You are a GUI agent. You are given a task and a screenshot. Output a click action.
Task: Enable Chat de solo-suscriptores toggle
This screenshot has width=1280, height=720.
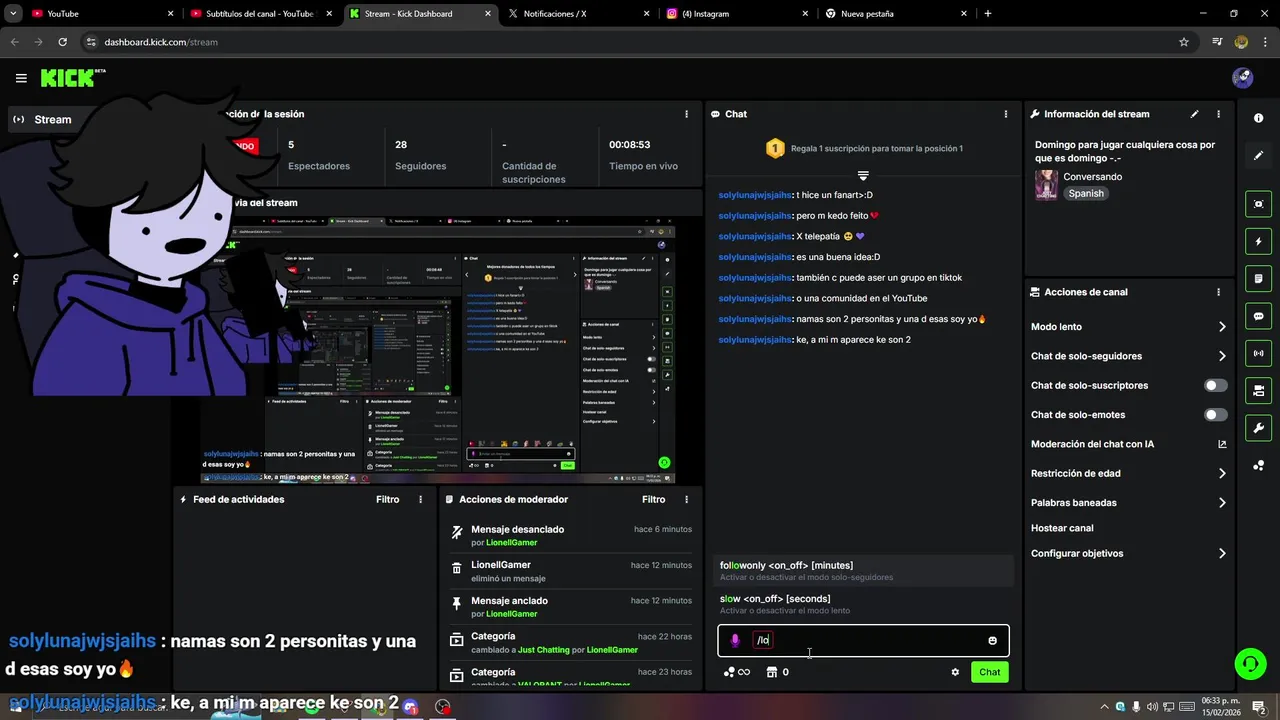point(1215,385)
